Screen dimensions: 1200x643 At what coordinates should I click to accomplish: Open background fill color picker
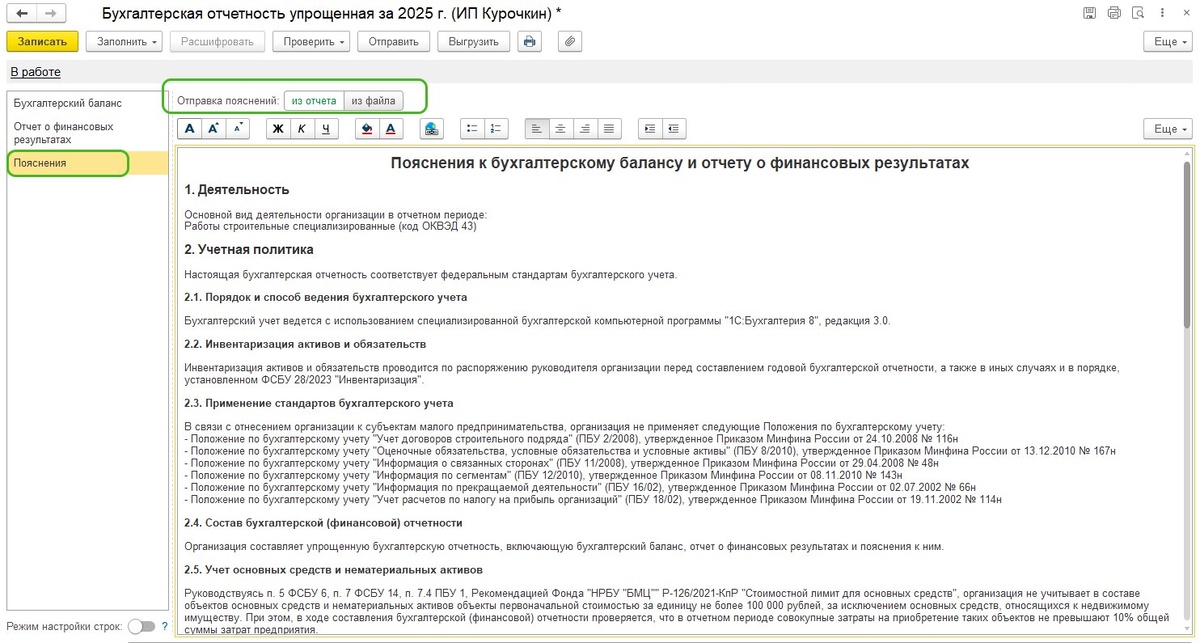pos(367,129)
